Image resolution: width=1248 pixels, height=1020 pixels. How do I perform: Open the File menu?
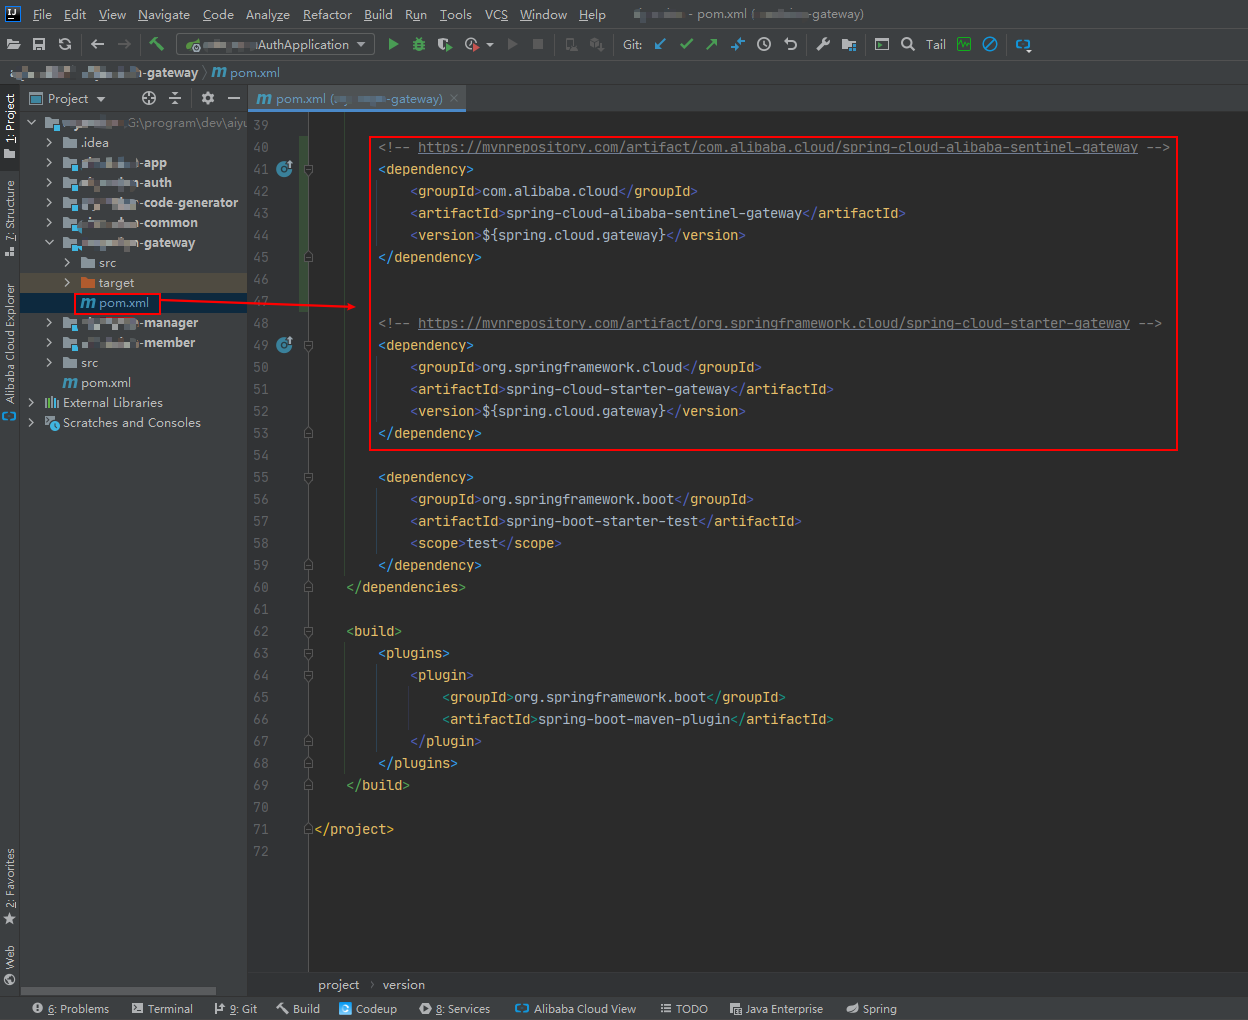click(x=42, y=14)
